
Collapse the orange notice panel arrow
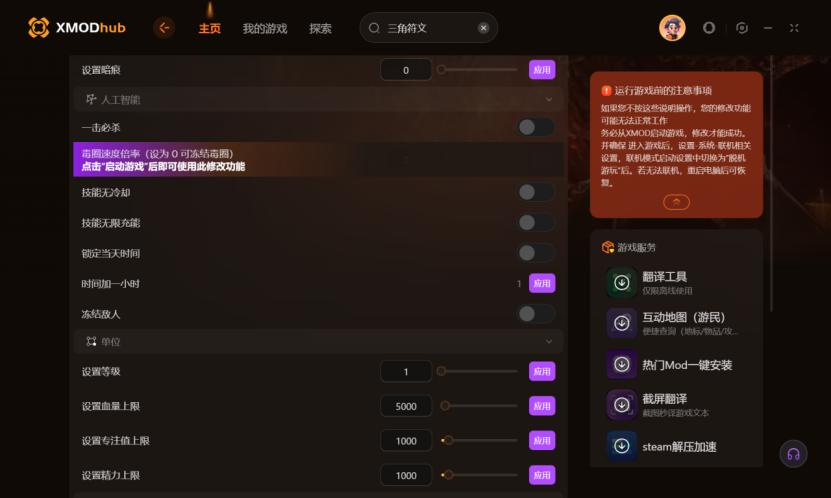[676, 202]
